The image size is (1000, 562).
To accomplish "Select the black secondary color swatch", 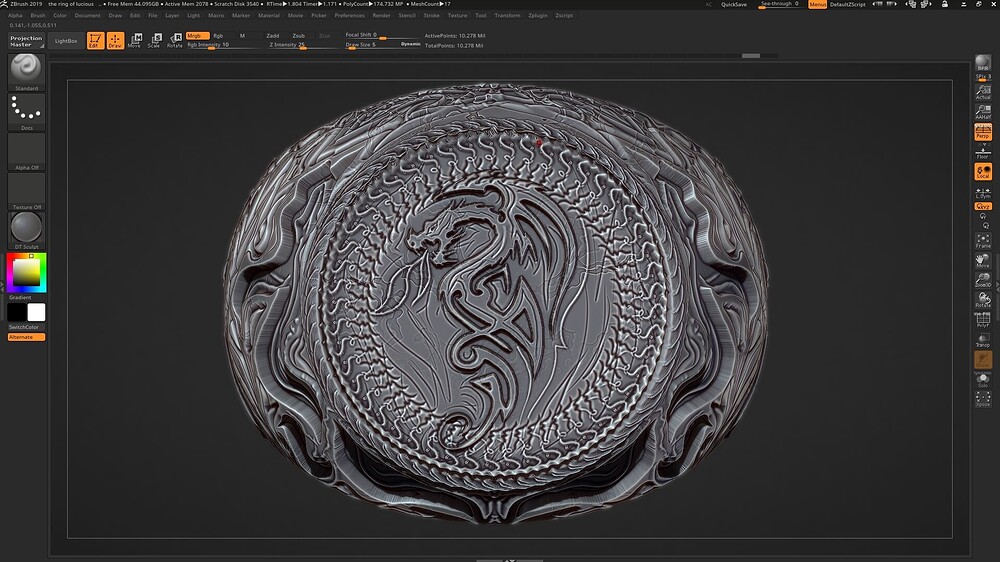I will coord(17,312).
